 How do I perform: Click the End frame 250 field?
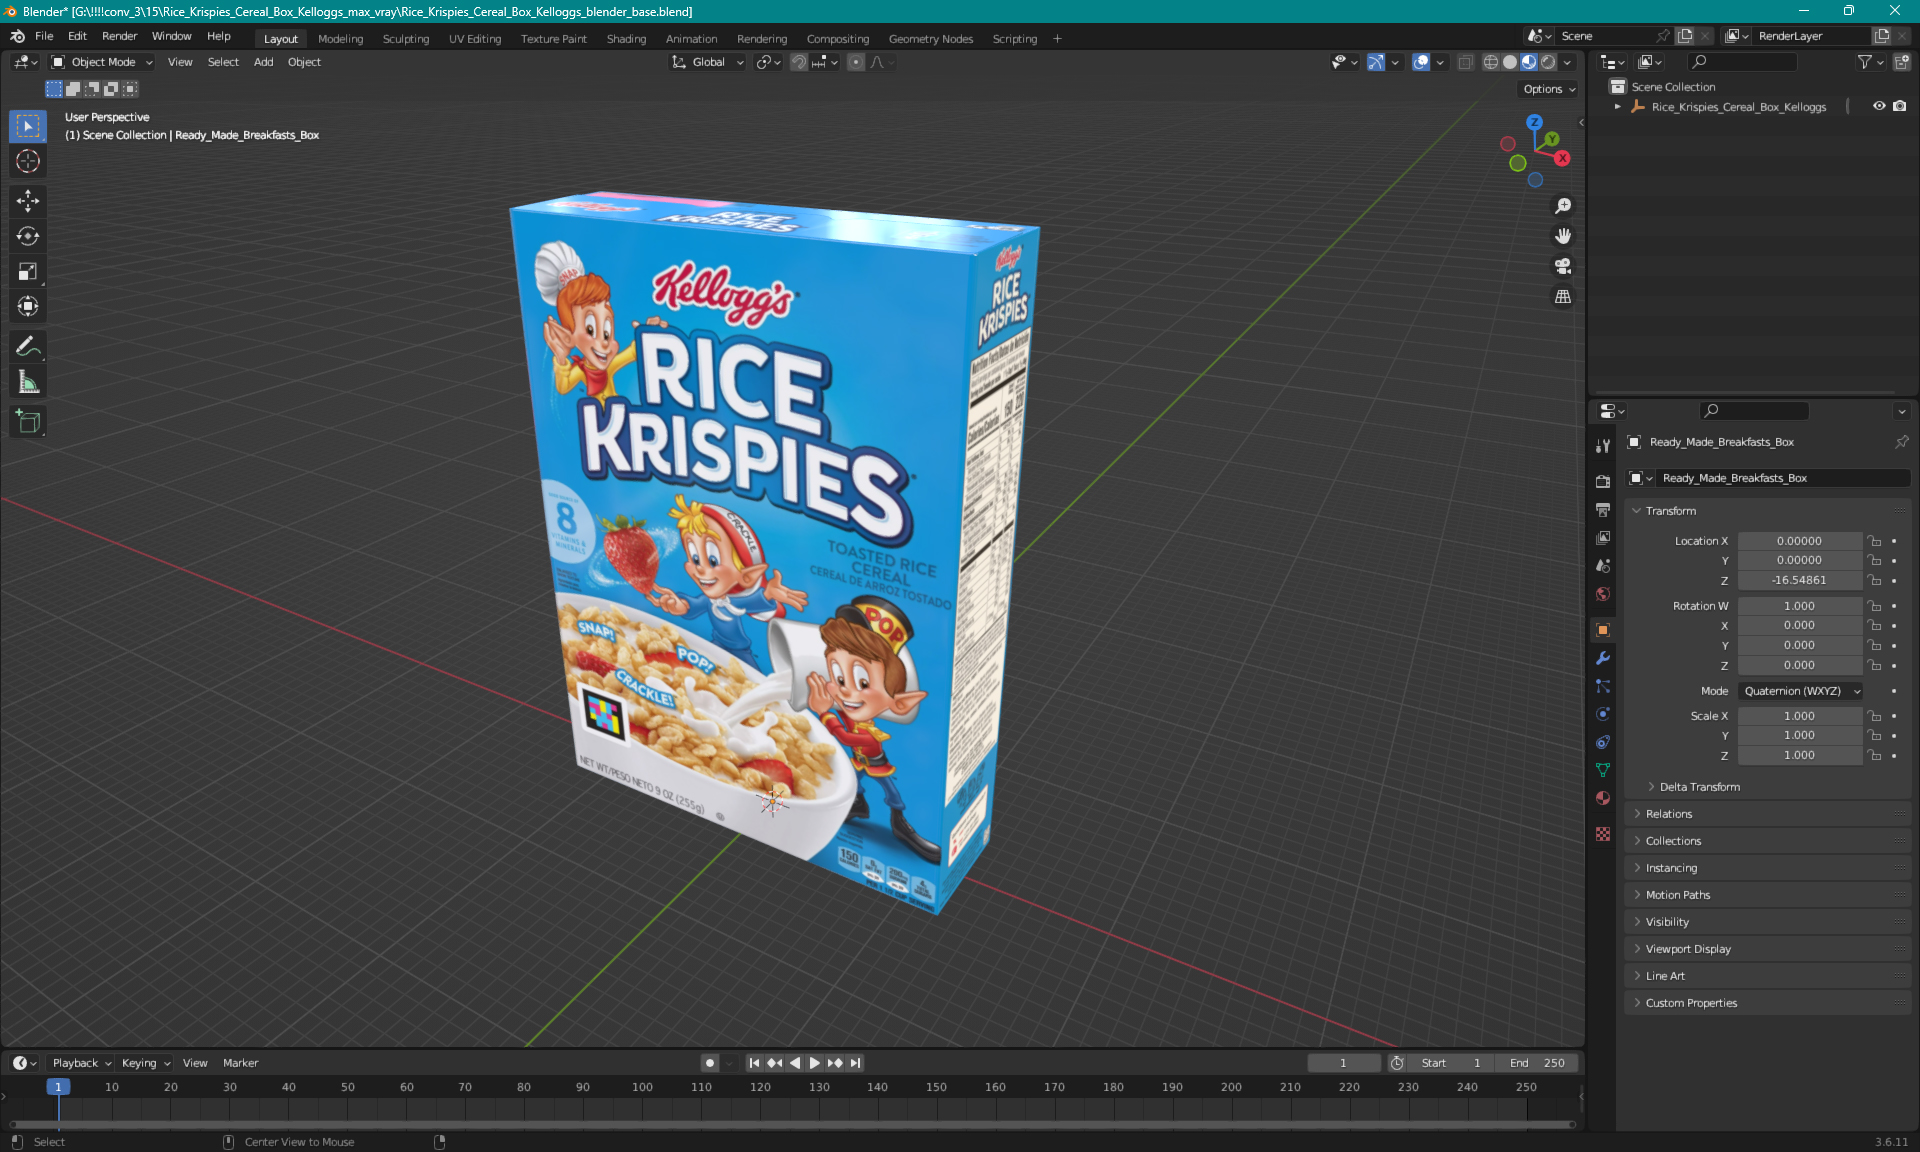(x=1537, y=1063)
